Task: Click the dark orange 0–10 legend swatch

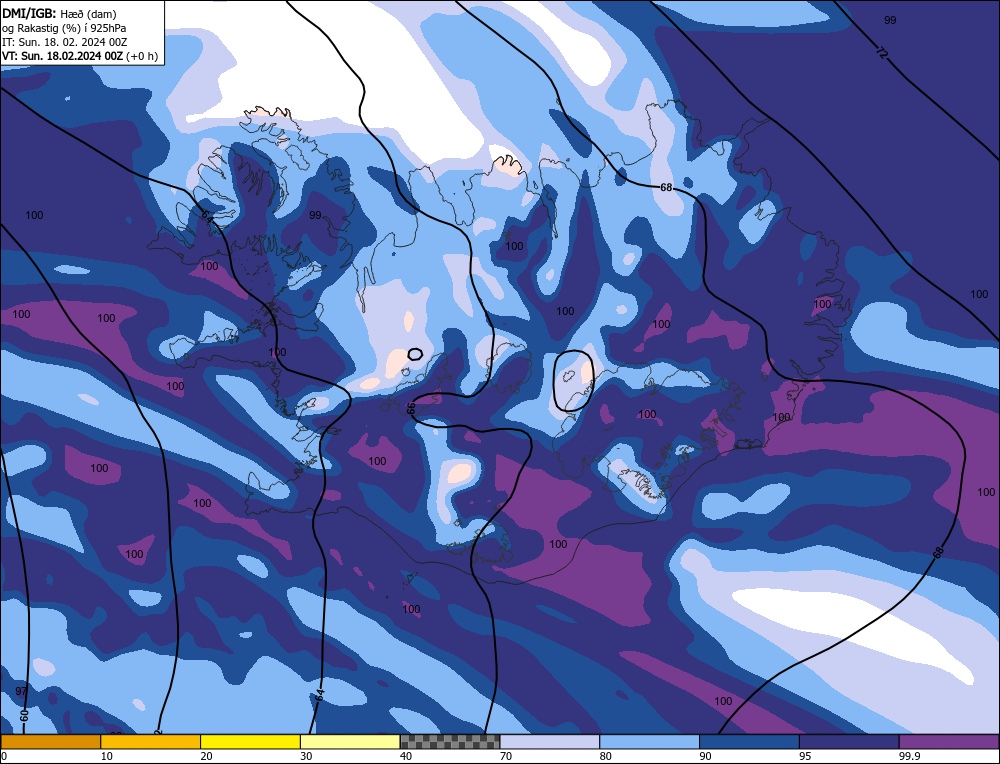Action: (x=50, y=741)
